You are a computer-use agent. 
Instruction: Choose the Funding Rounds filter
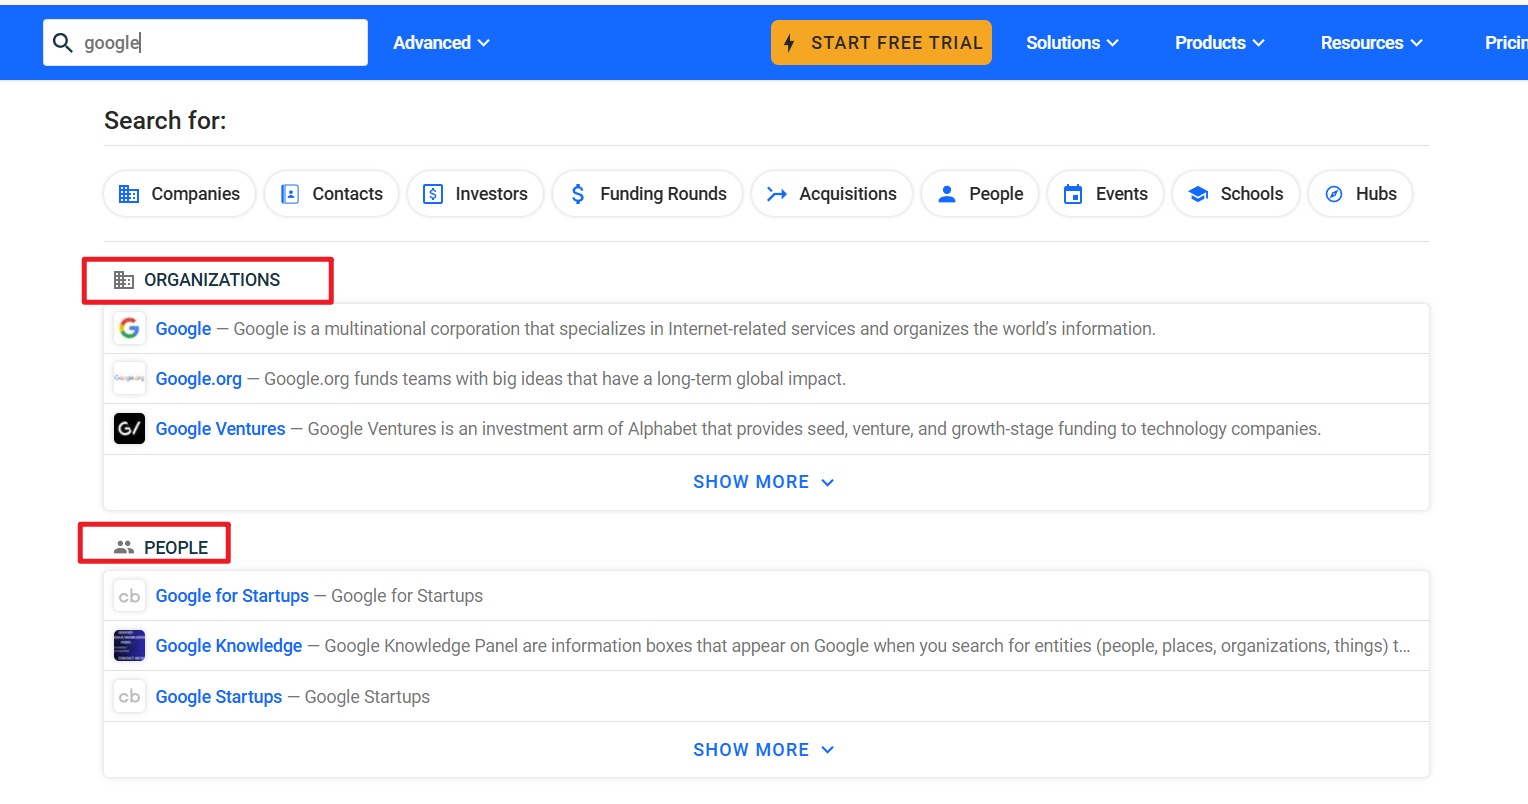pos(648,194)
